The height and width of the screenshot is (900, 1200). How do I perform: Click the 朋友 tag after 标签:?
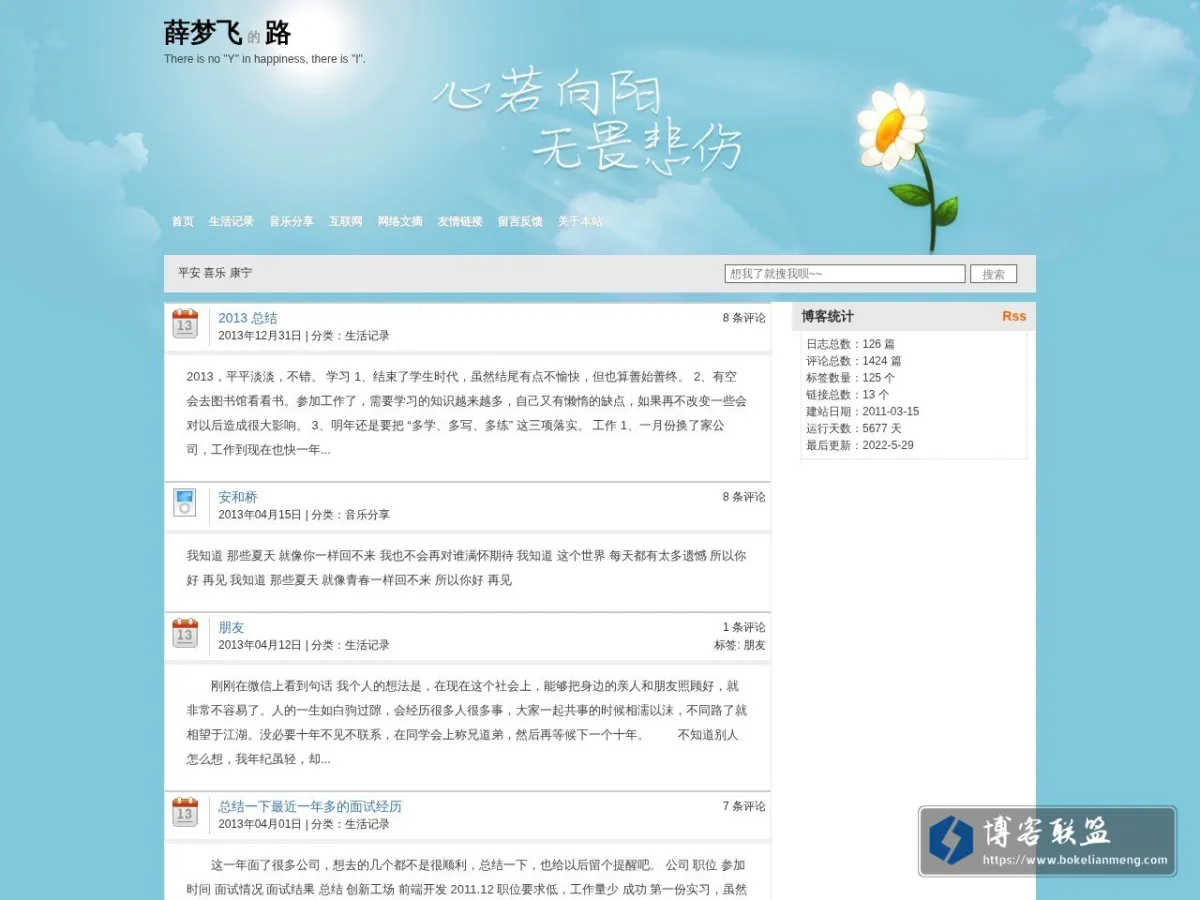click(x=754, y=646)
